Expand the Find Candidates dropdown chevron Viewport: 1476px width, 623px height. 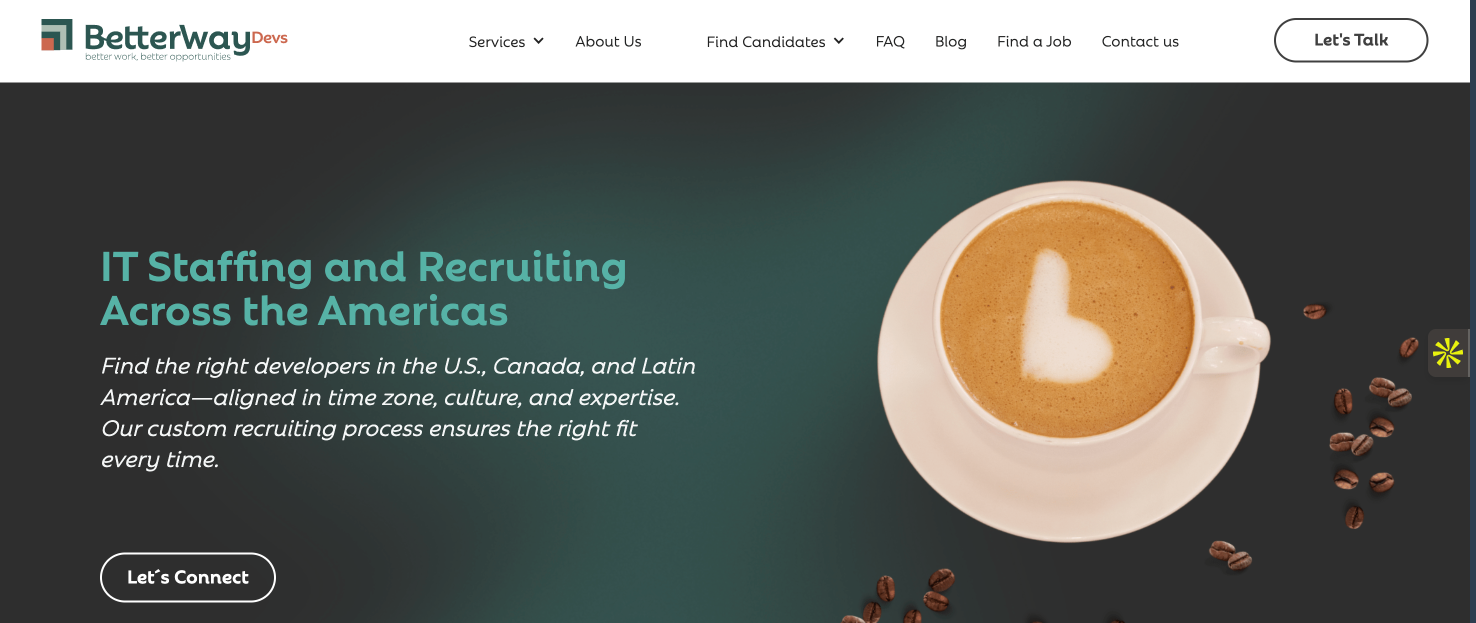point(838,41)
